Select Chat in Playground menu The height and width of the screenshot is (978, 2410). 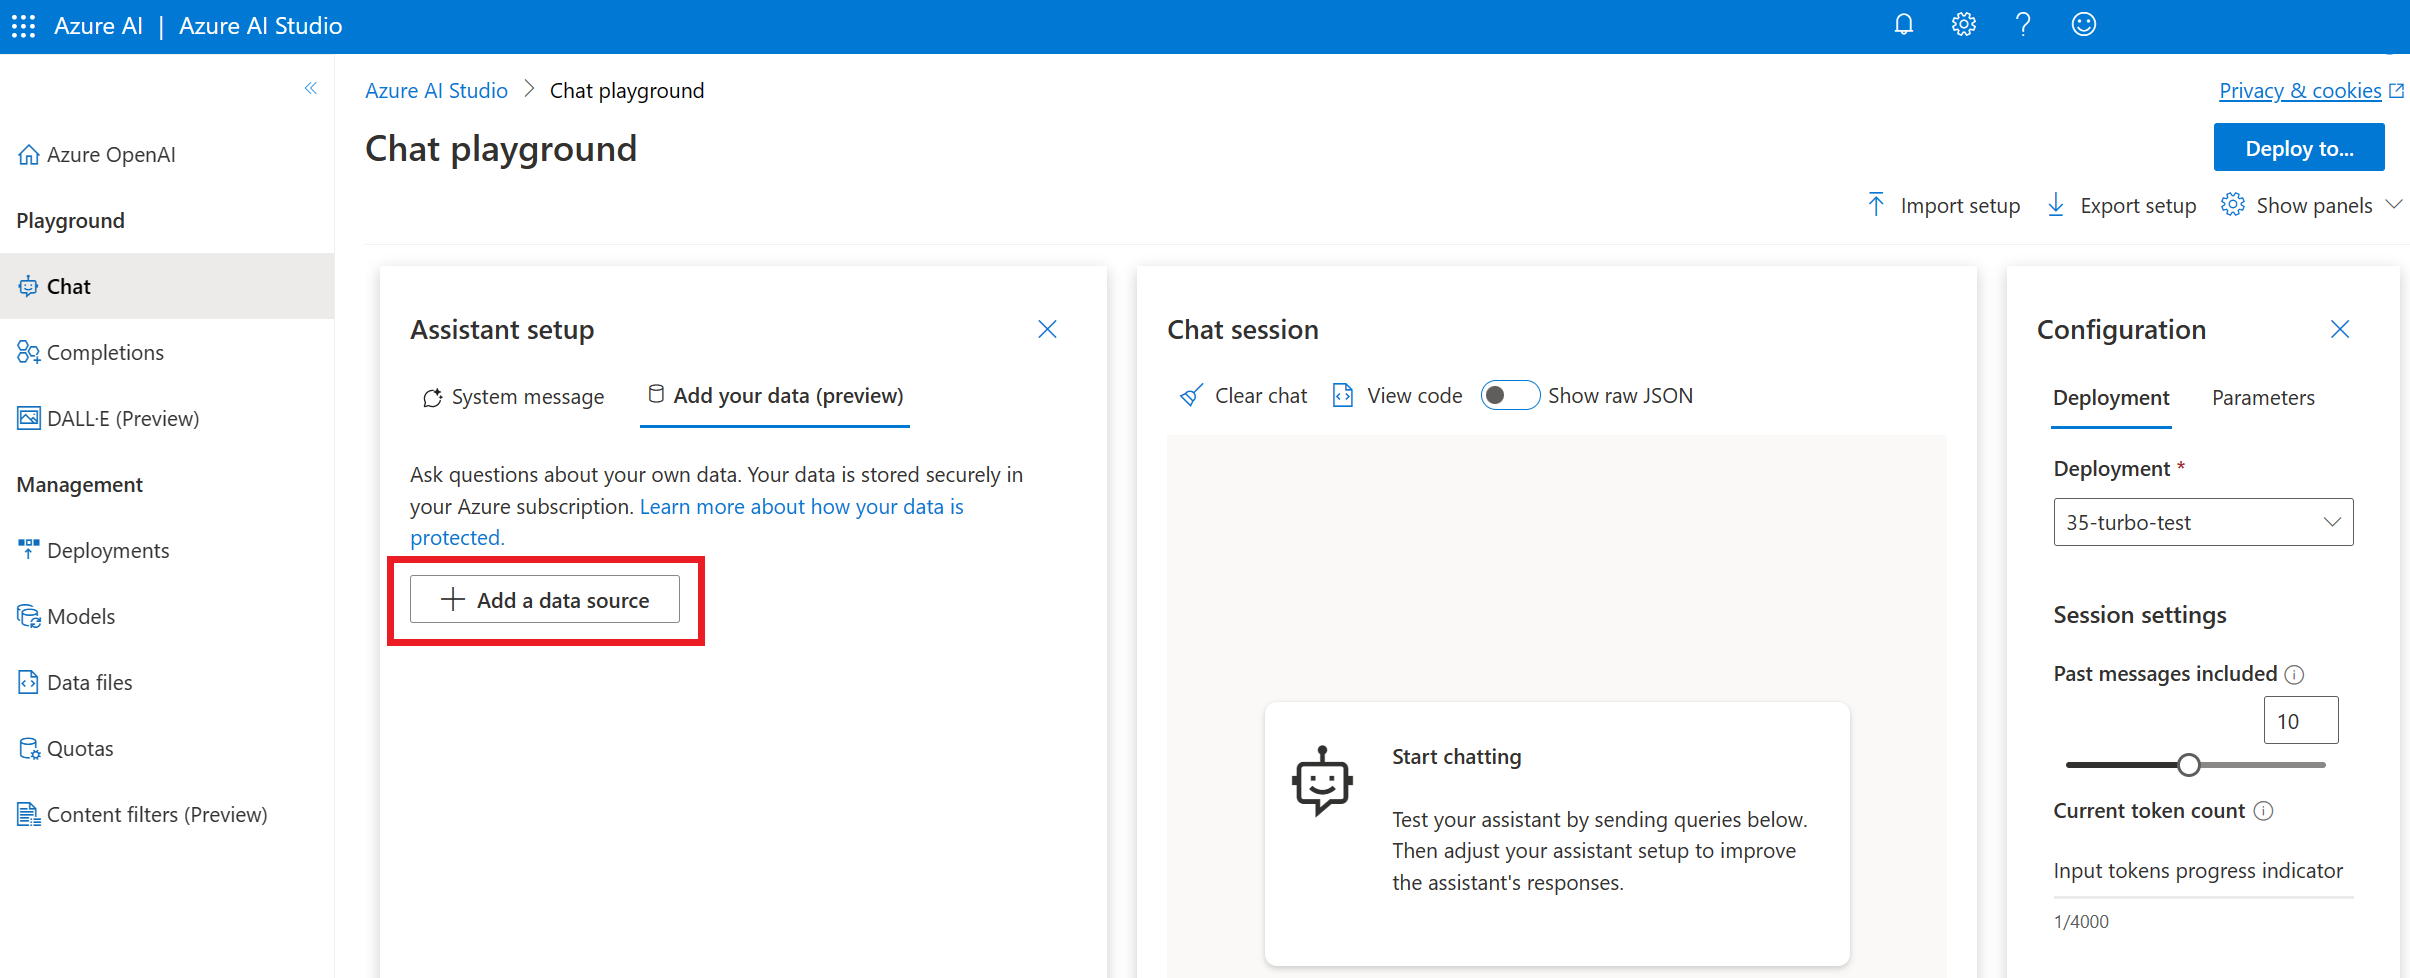(x=167, y=286)
